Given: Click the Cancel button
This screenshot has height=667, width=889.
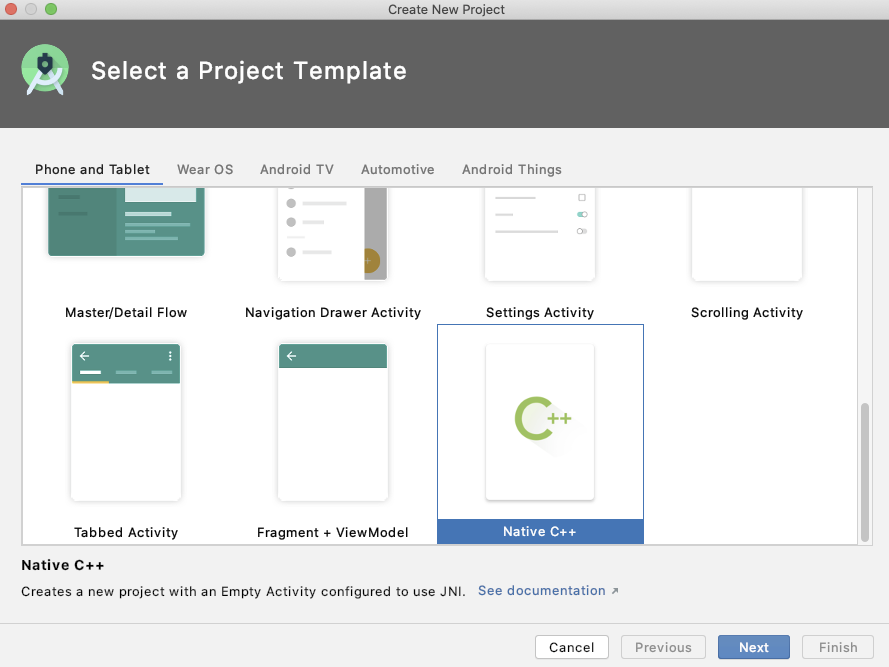Looking at the screenshot, I should click(572, 647).
